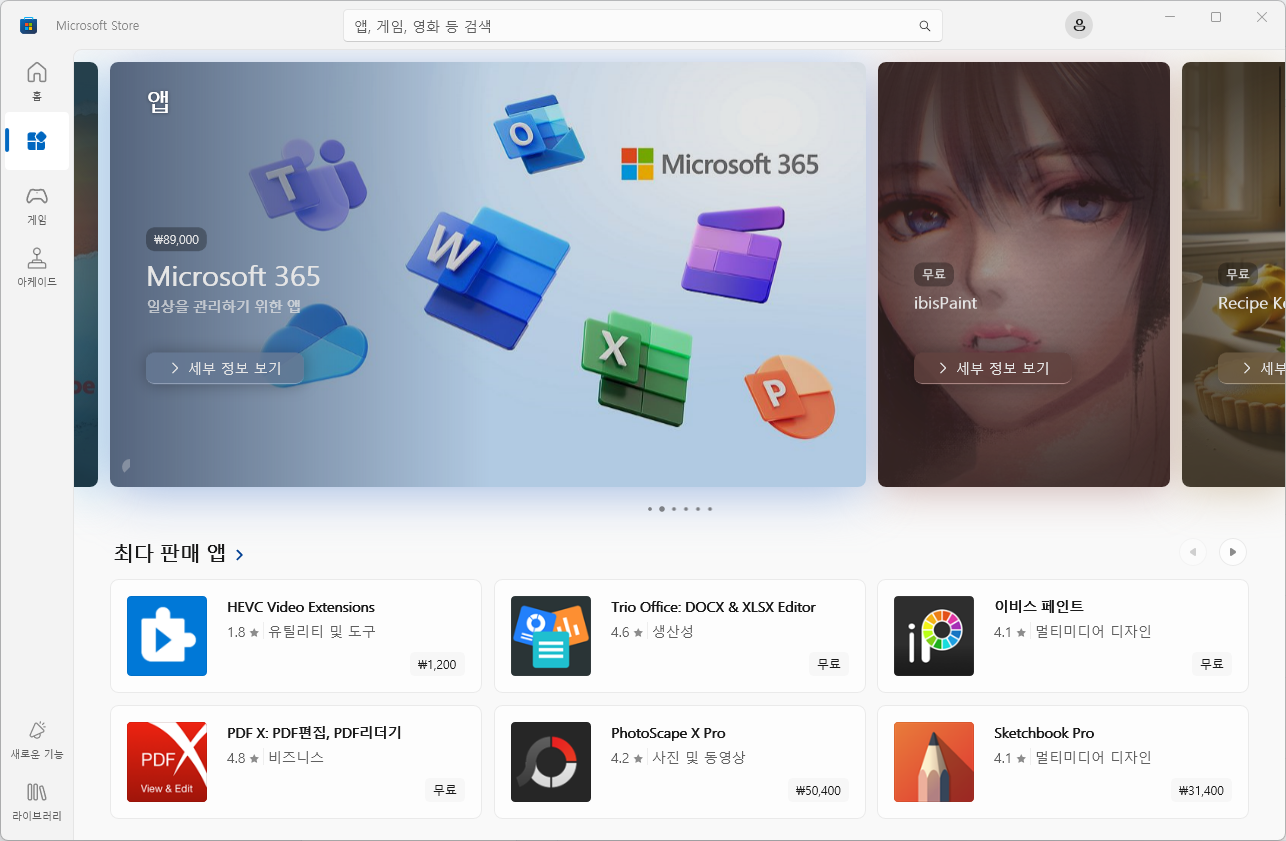Select the Apps sidebar icon
Viewport: 1286px width, 841px height.
(x=37, y=141)
